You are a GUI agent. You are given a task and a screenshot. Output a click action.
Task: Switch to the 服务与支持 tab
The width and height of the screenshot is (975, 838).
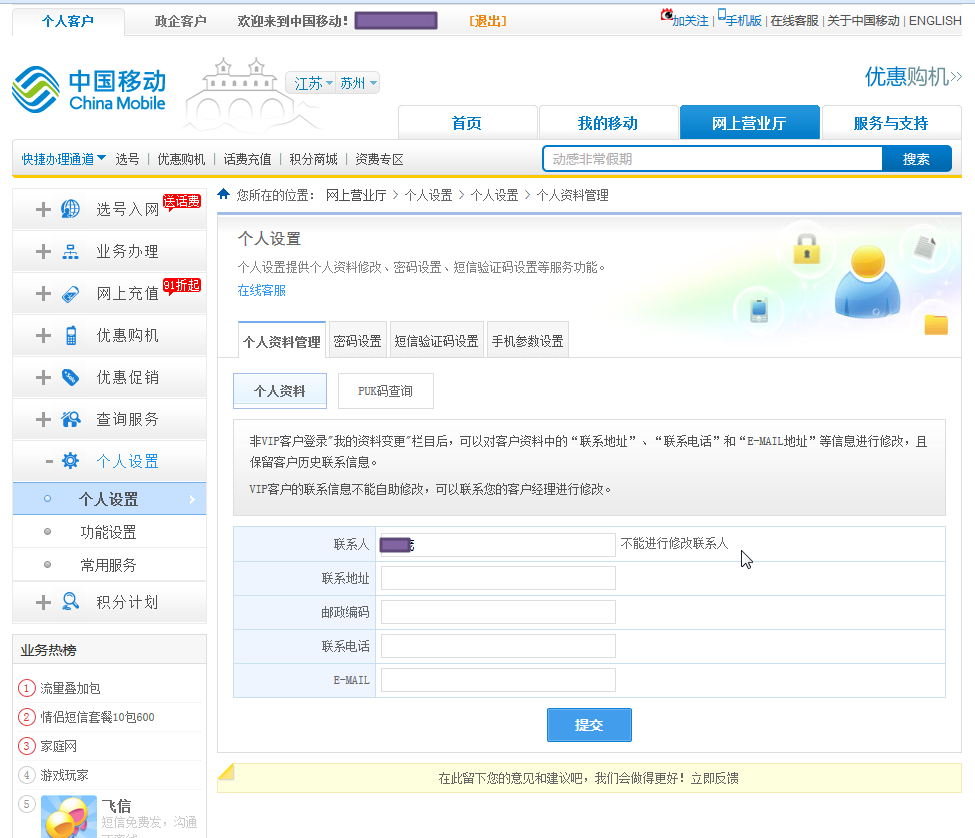[891, 122]
